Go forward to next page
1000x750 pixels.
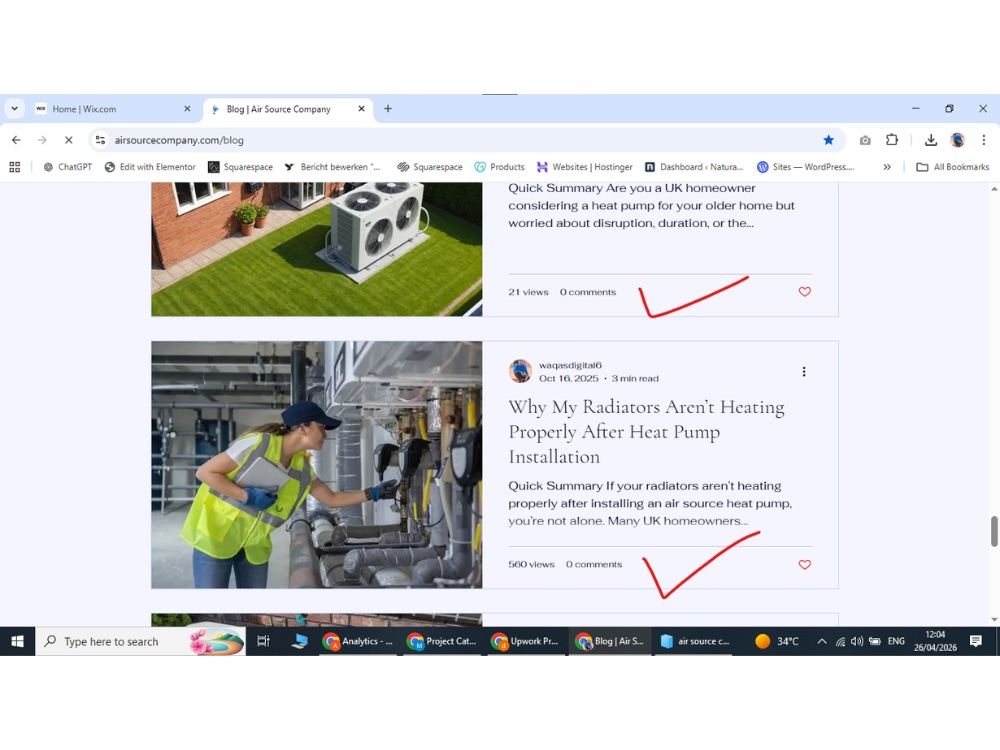42,140
